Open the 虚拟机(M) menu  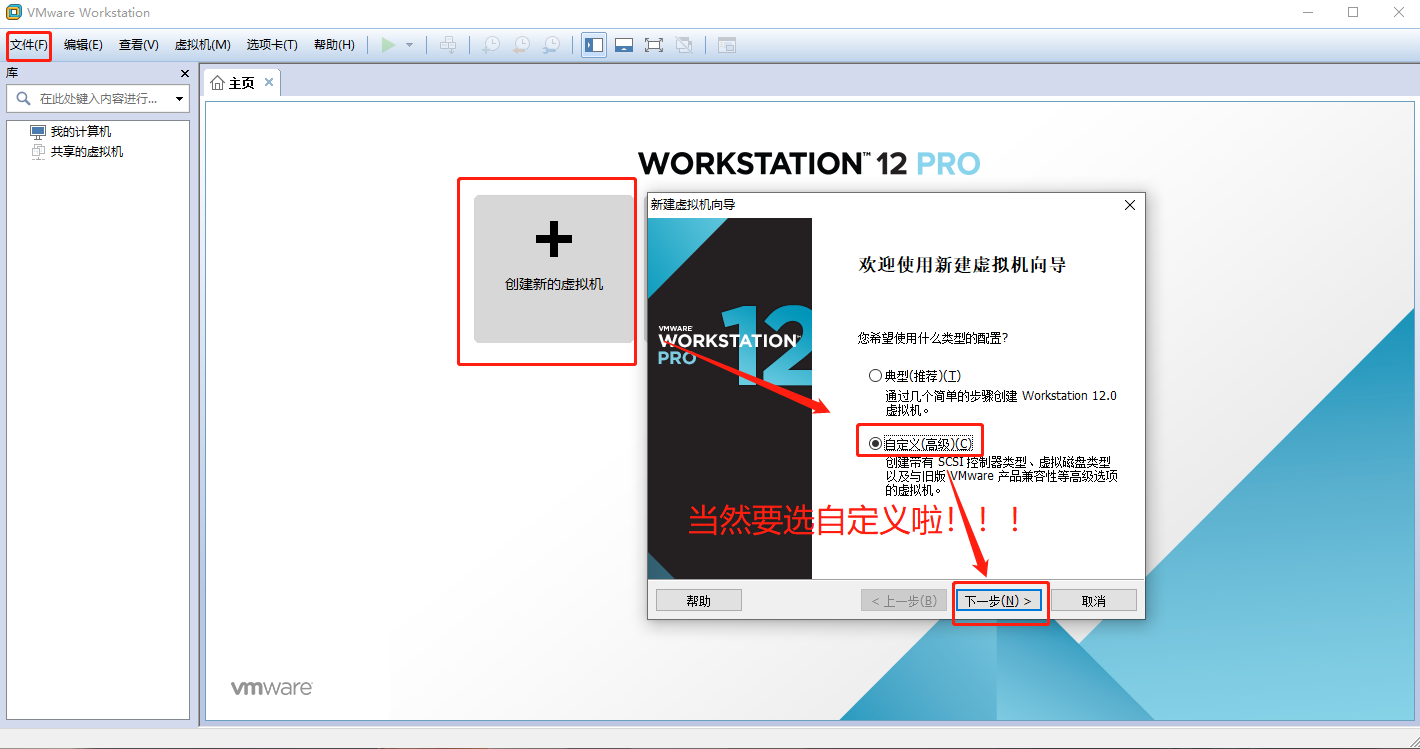tap(202, 45)
